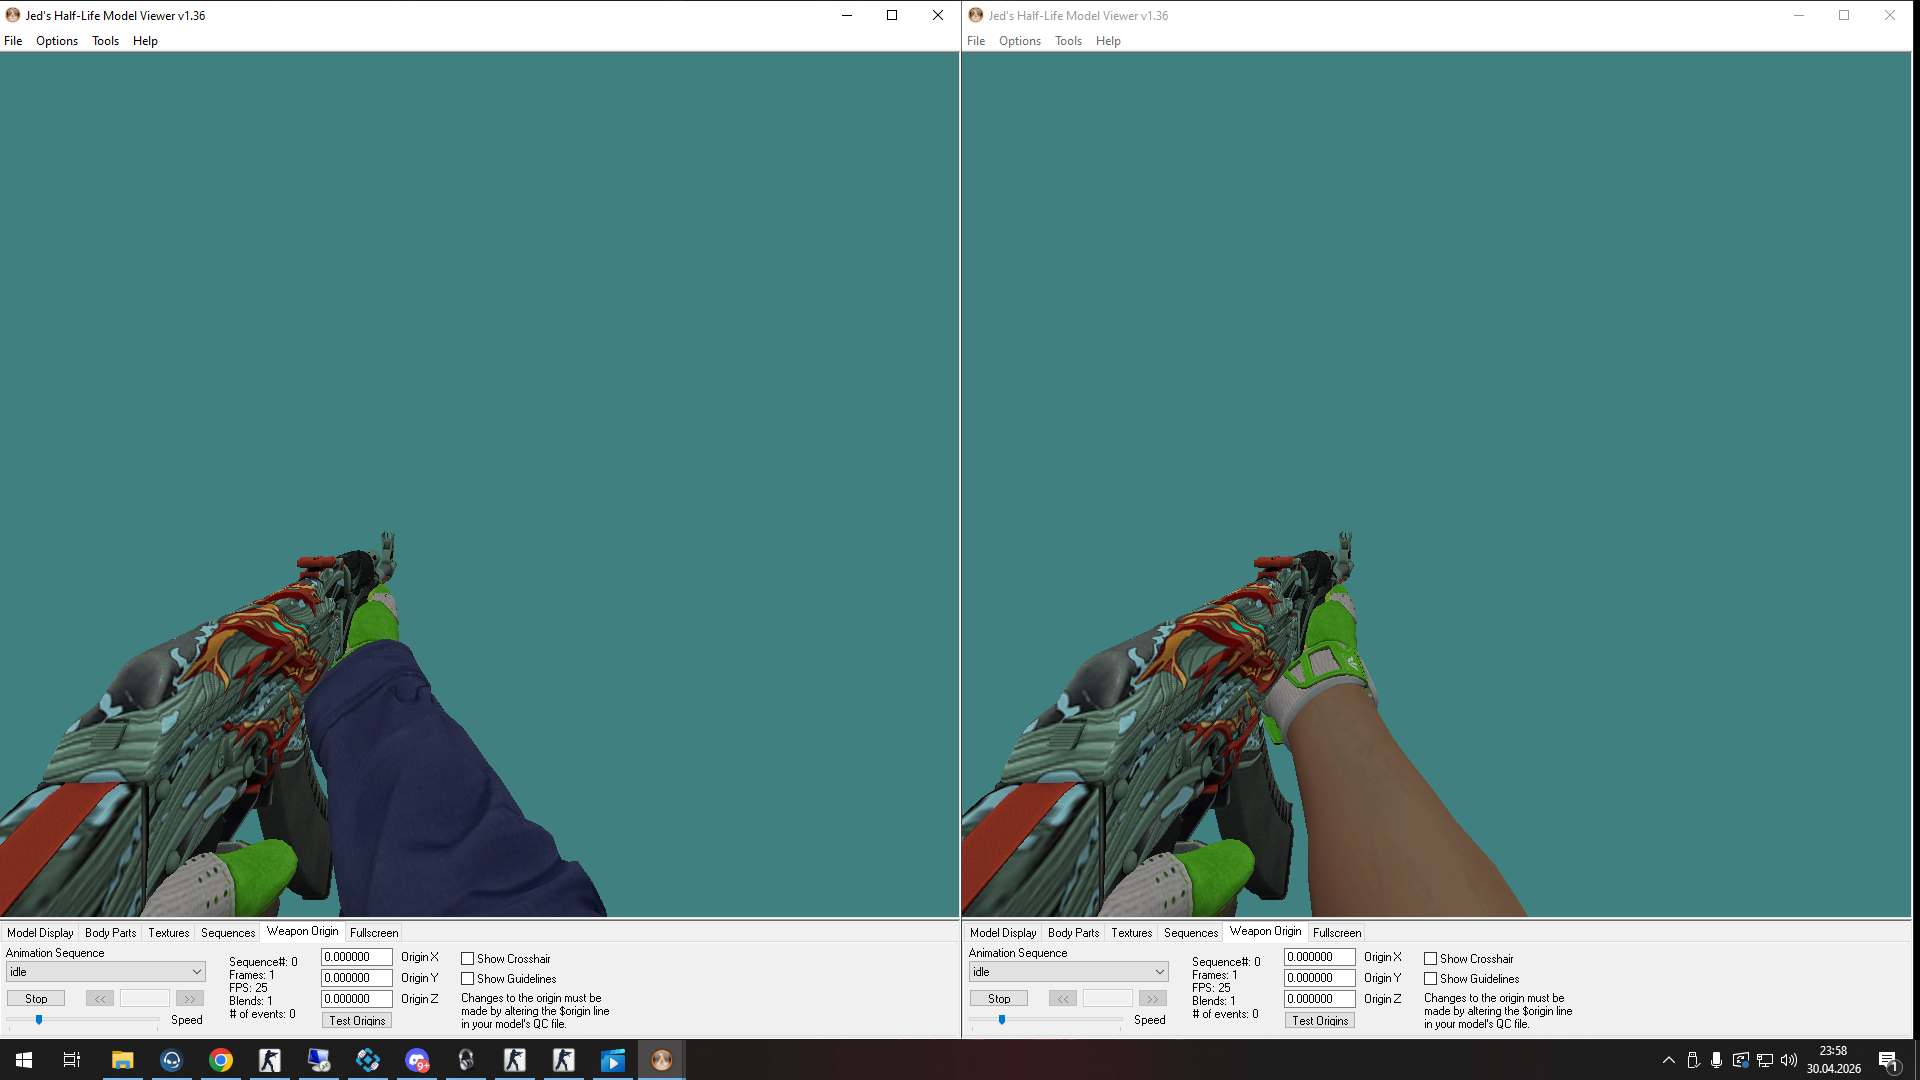Enable Show Crosshair in the left window

click(467, 959)
